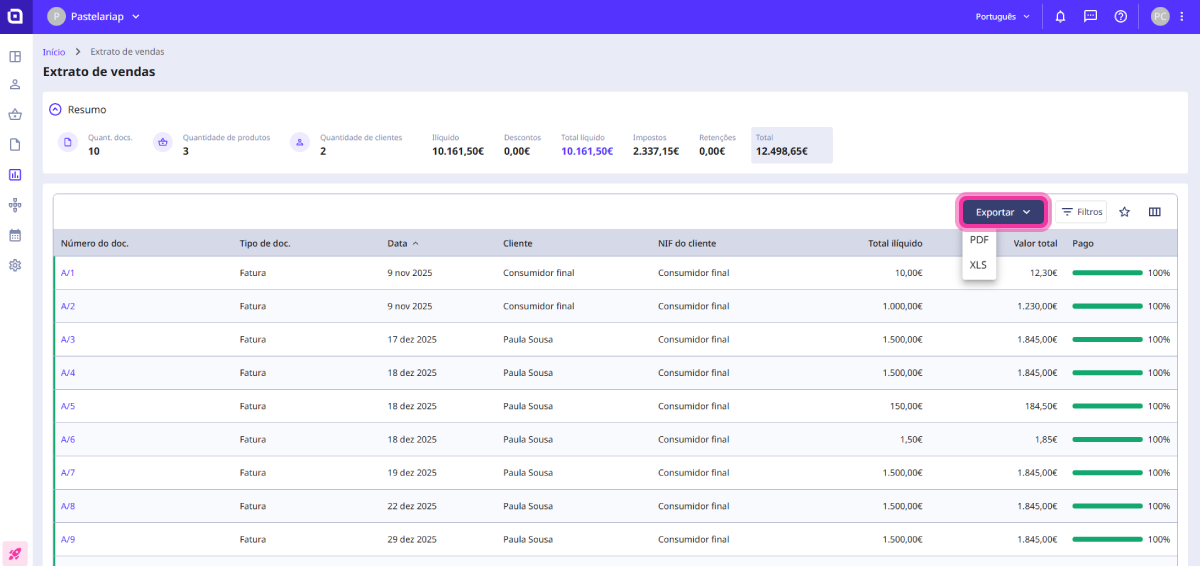The height and width of the screenshot is (566, 1200).
Task: Open the Português language dropdown
Action: click(1002, 16)
